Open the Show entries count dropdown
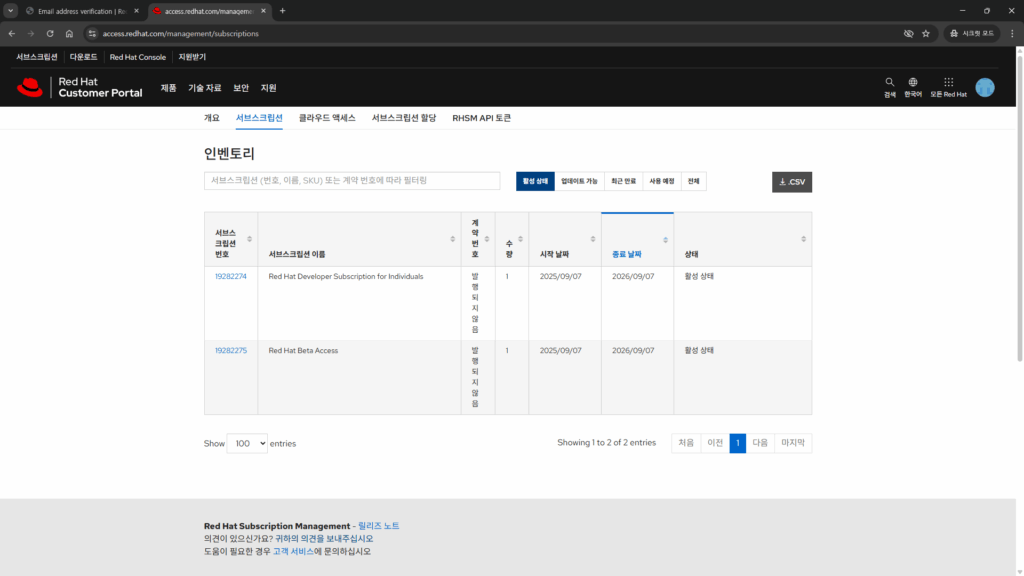The width and height of the screenshot is (1024, 576). [247, 443]
